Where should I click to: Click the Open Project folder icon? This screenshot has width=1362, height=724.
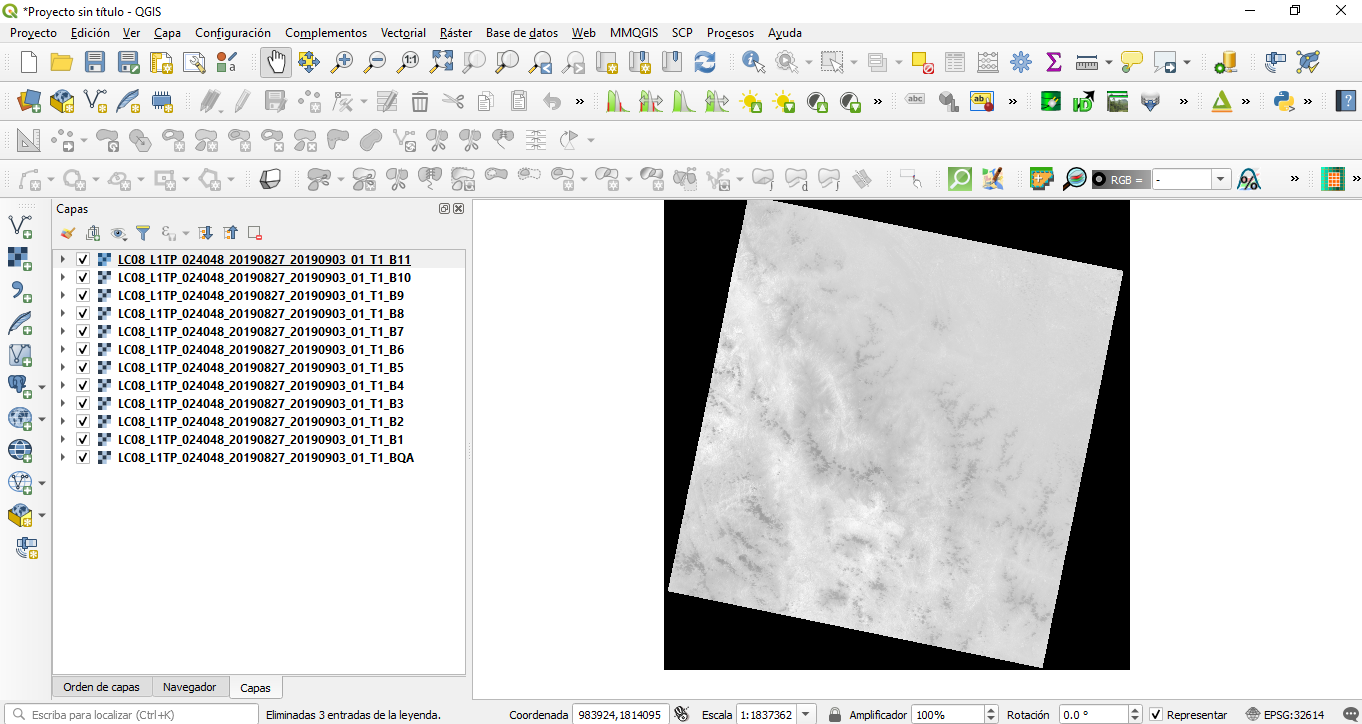(62, 62)
